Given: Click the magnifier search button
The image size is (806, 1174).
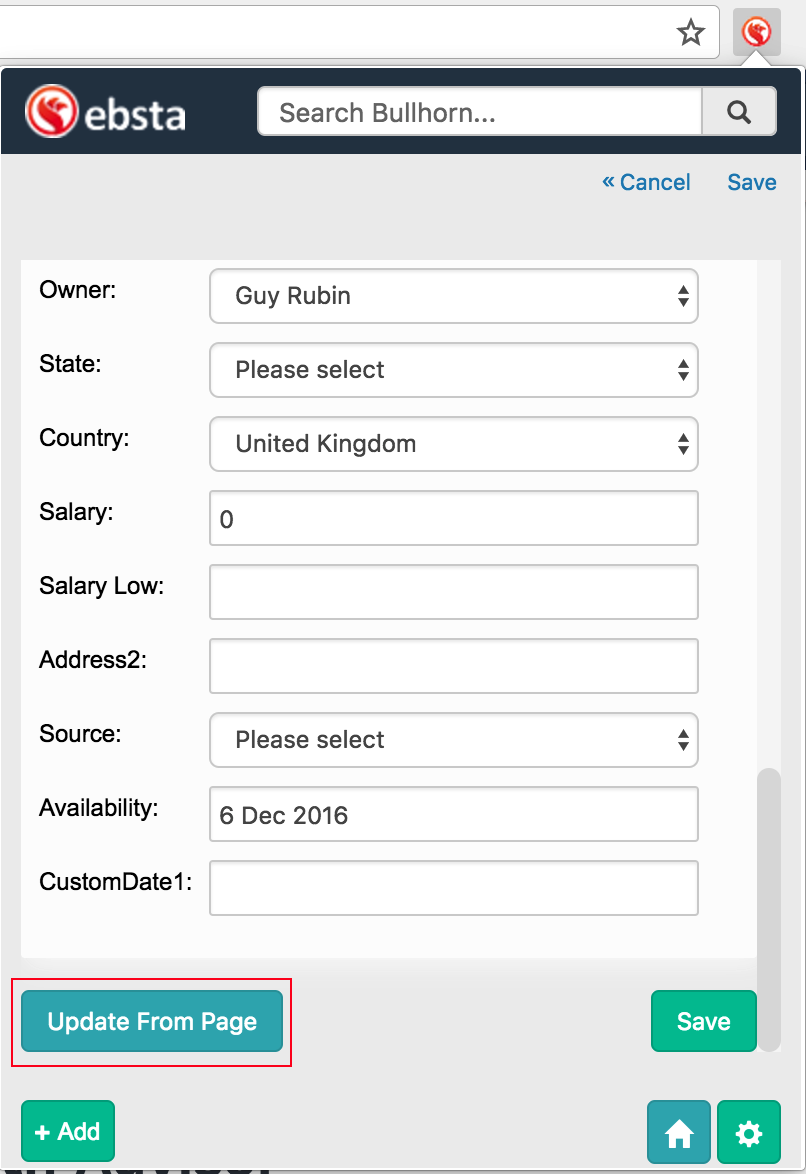Looking at the screenshot, I should click(x=739, y=112).
